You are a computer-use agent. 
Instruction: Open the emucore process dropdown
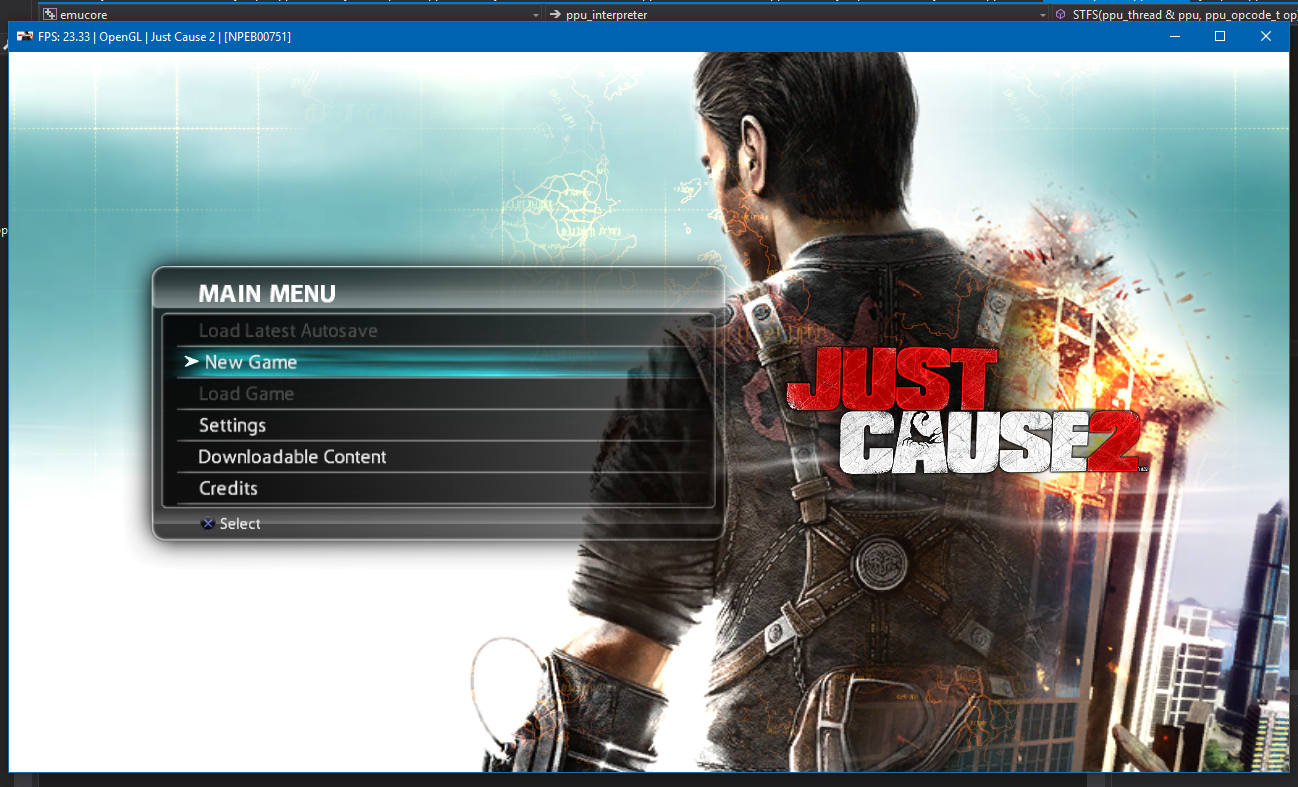point(535,14)
